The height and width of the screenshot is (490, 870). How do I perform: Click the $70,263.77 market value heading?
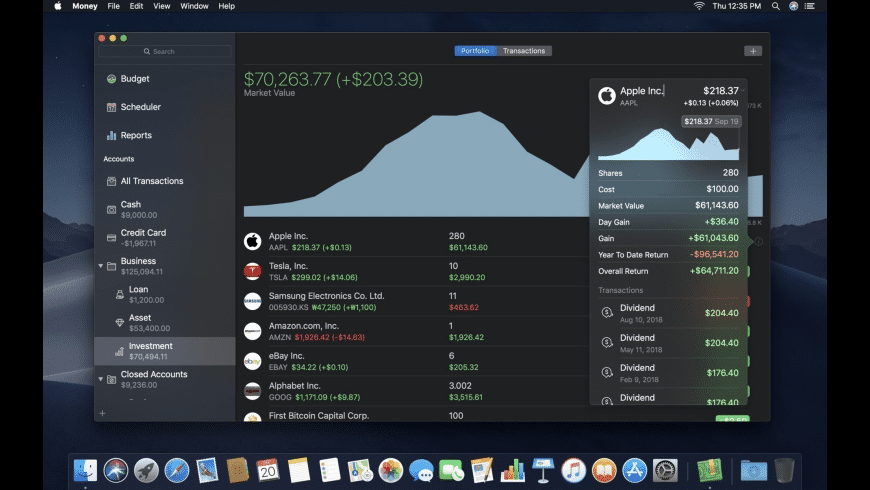333,79
